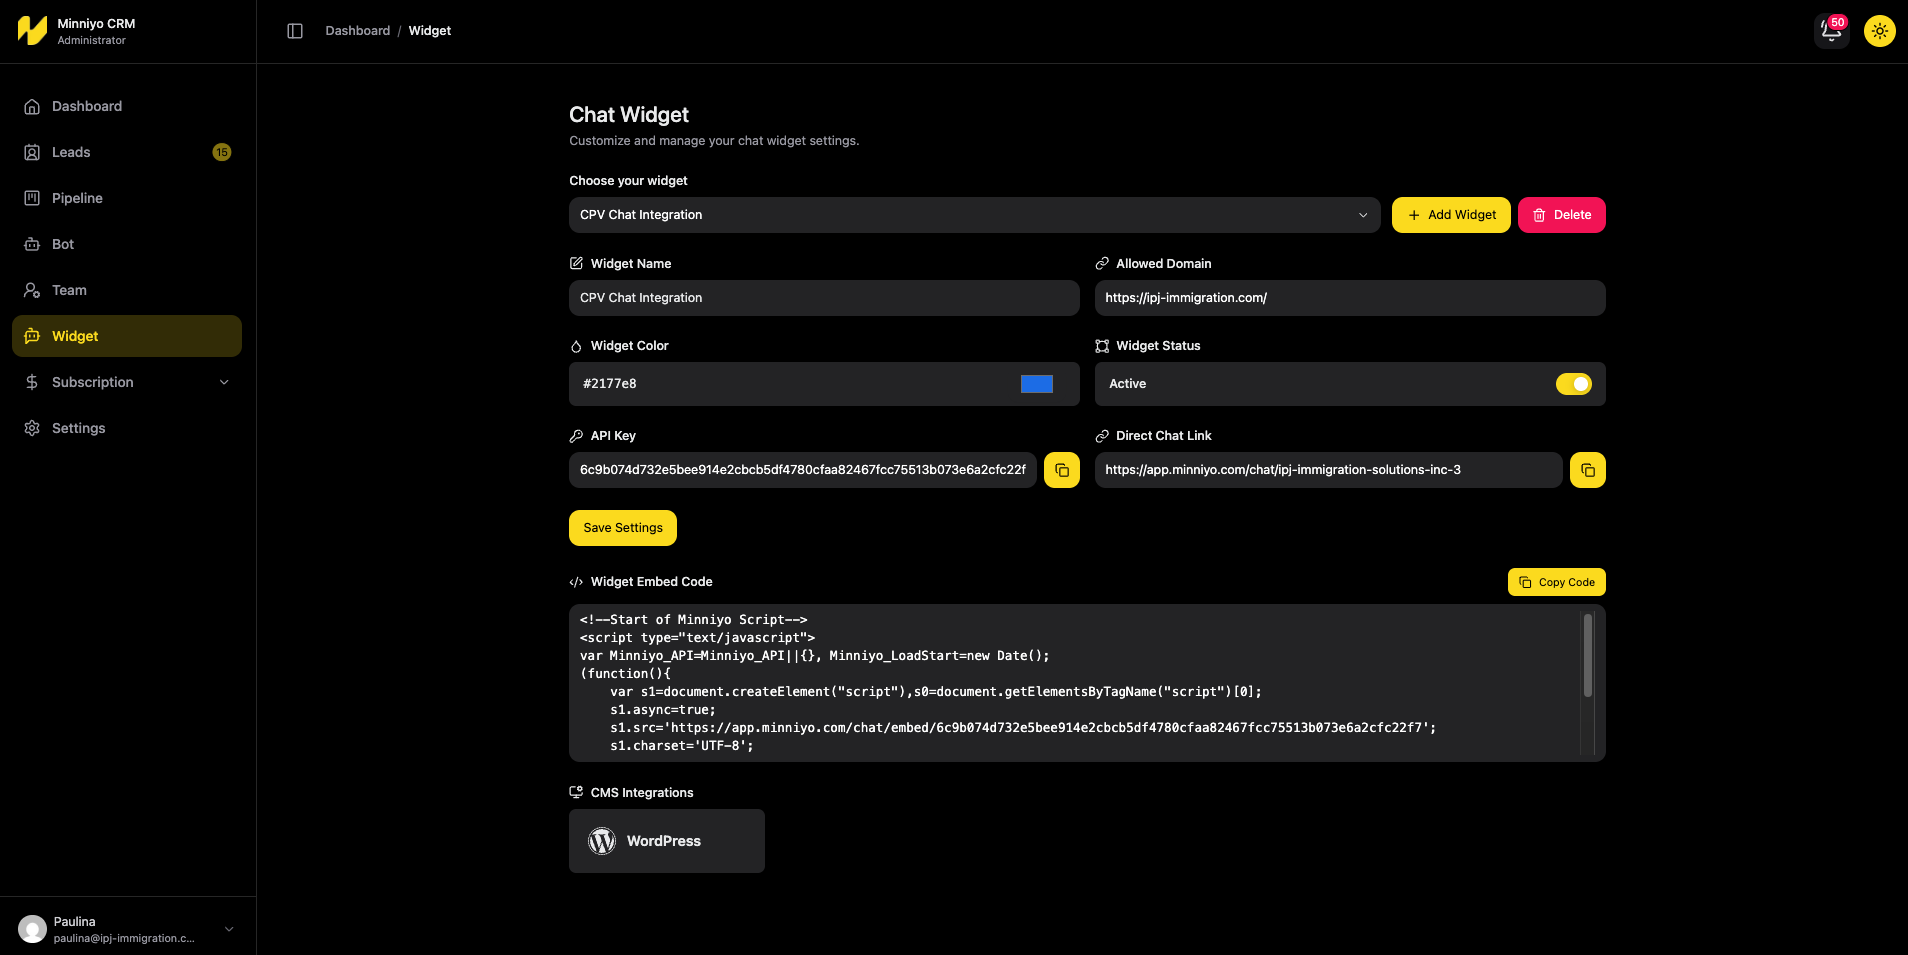
Task: Click the Bot robot icon in sidebar
Action: [x=32, y=244]
